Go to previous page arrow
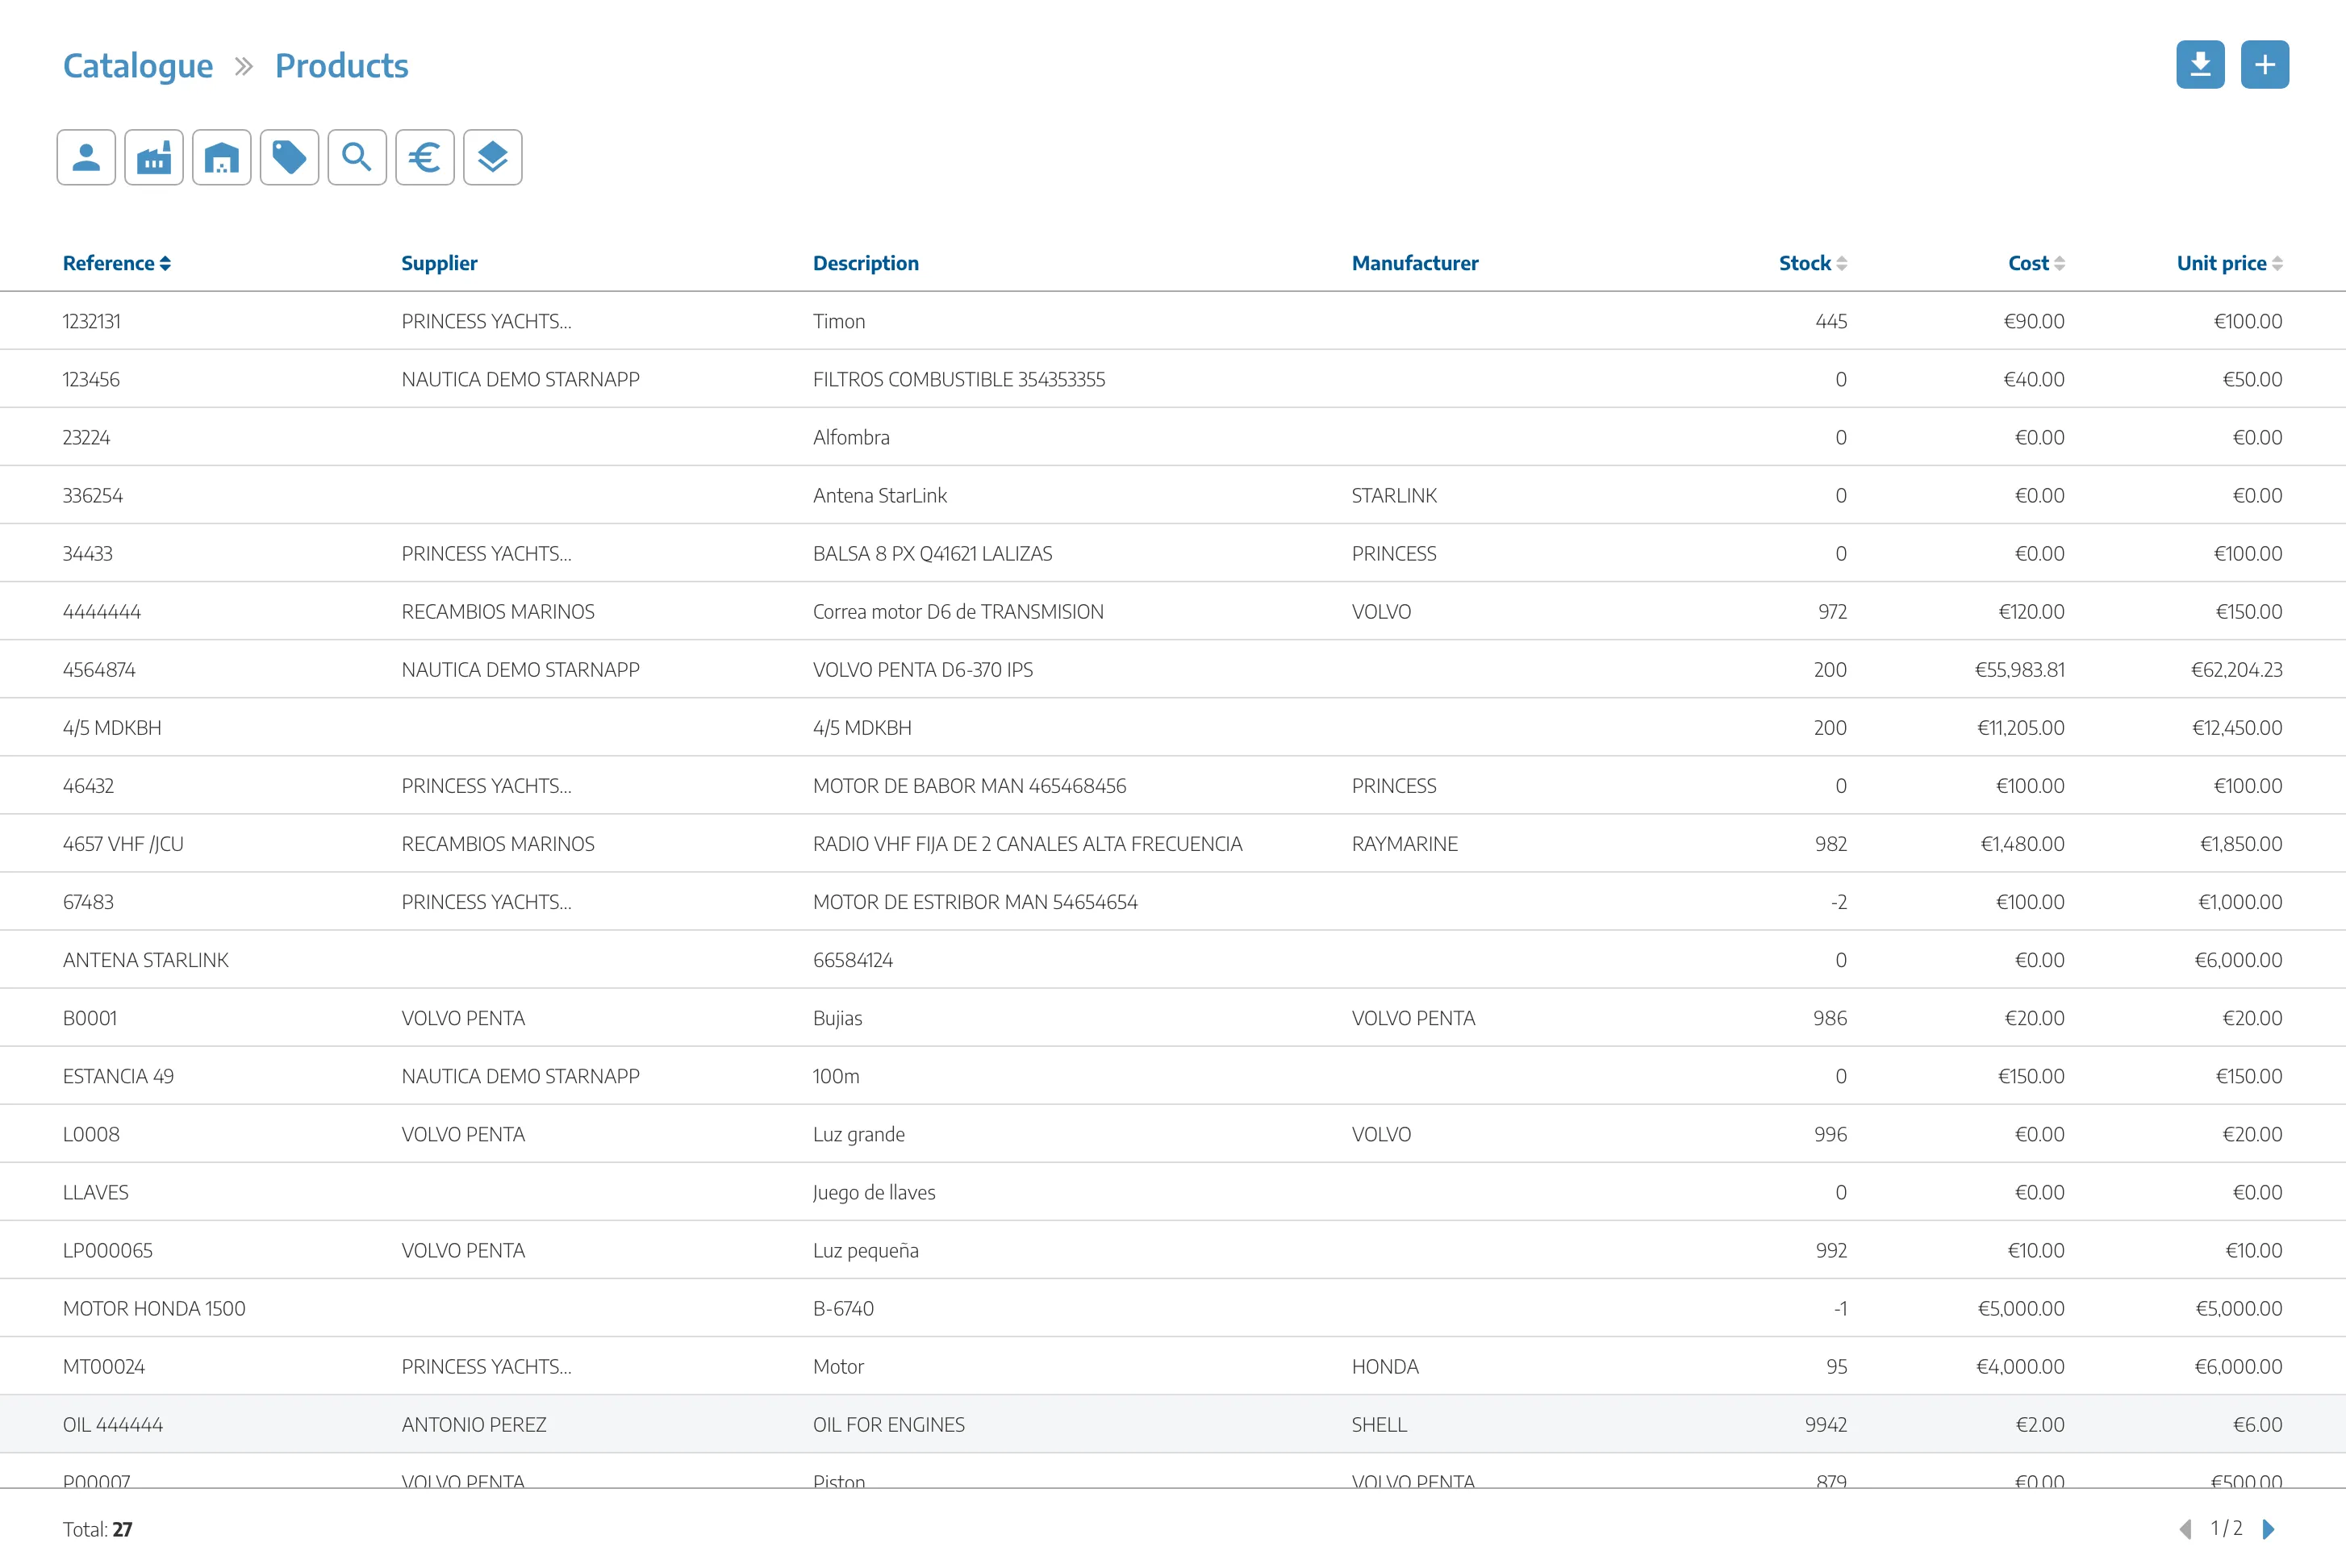Viewport: 2346px width, 1568px height. pyautogui.click(x=2185, y=1529)
